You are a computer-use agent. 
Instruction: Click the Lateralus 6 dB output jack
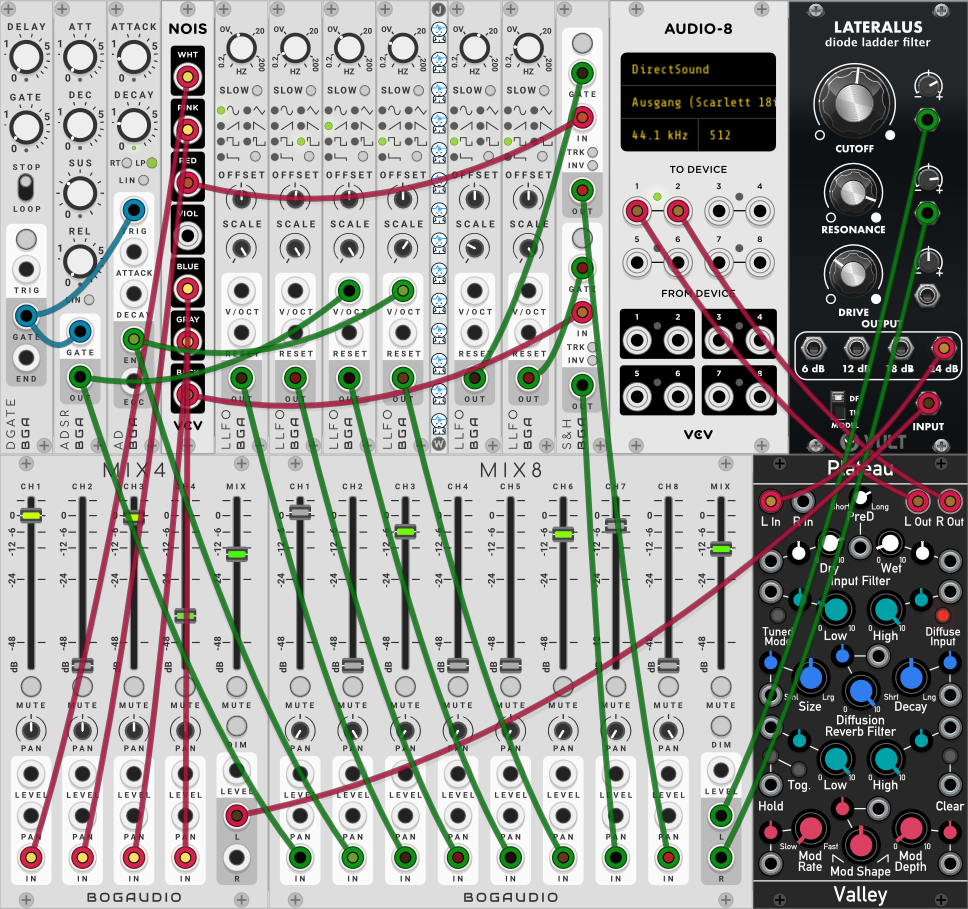813,349
